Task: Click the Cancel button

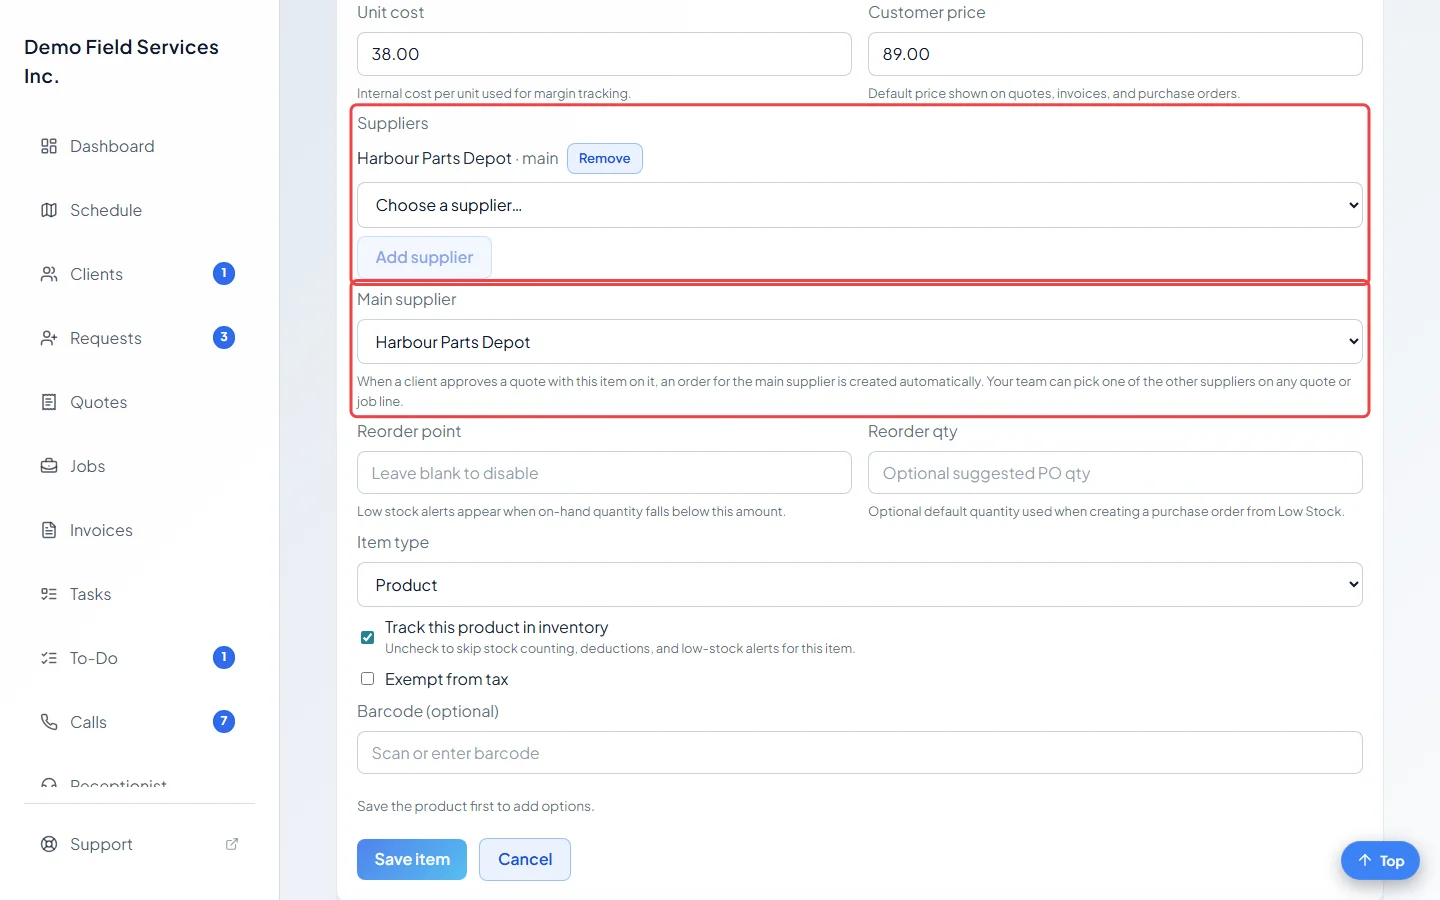Action: point(525,860)
